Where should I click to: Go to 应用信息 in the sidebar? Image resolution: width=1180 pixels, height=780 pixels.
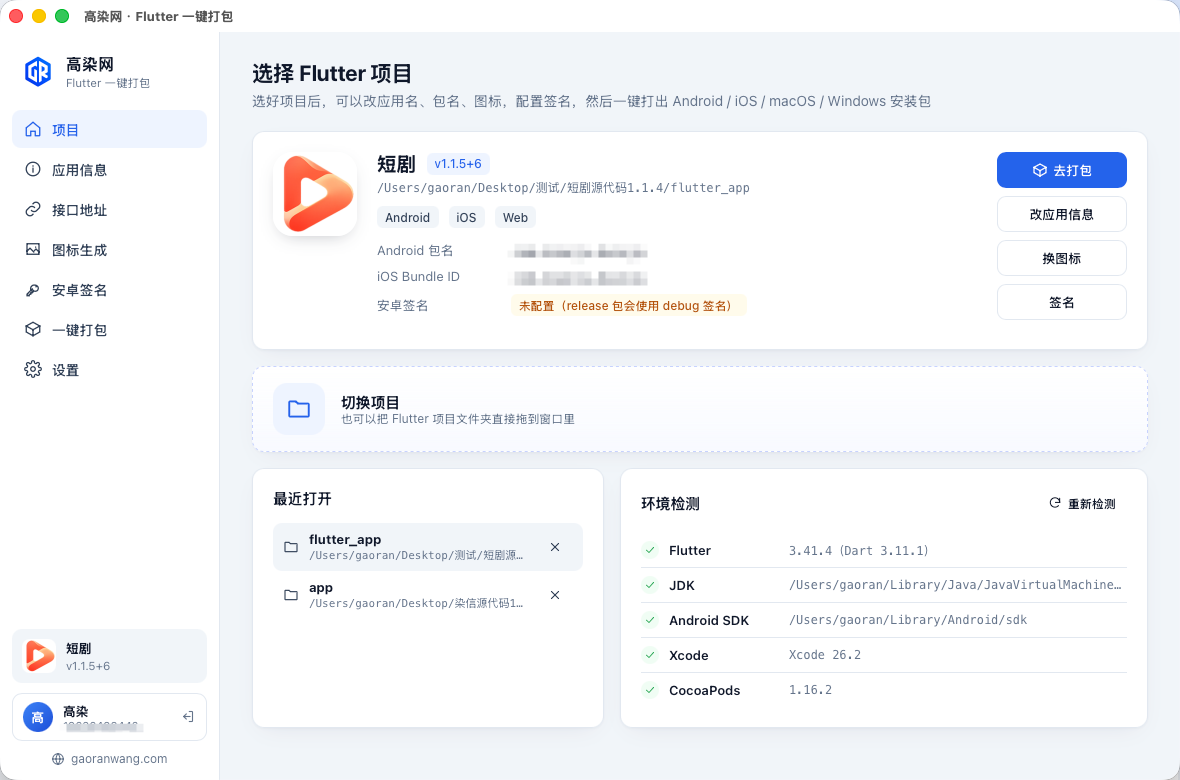(109, 169)
